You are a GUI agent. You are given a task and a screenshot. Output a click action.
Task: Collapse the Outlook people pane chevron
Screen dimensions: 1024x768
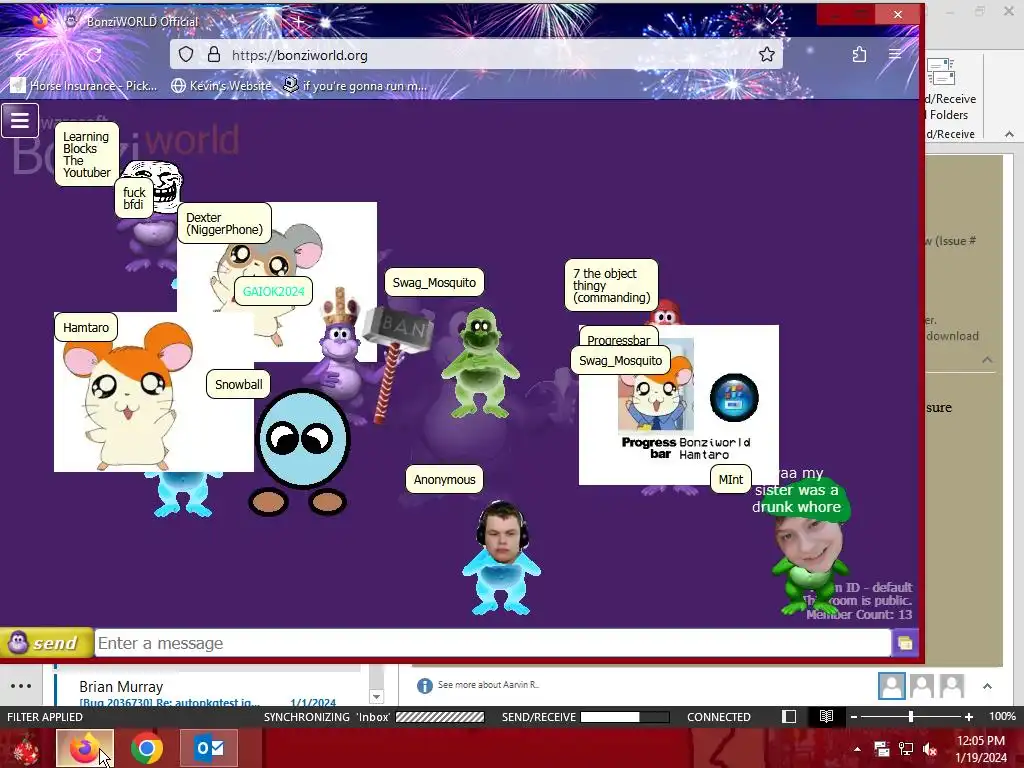[x=987, y=686]
